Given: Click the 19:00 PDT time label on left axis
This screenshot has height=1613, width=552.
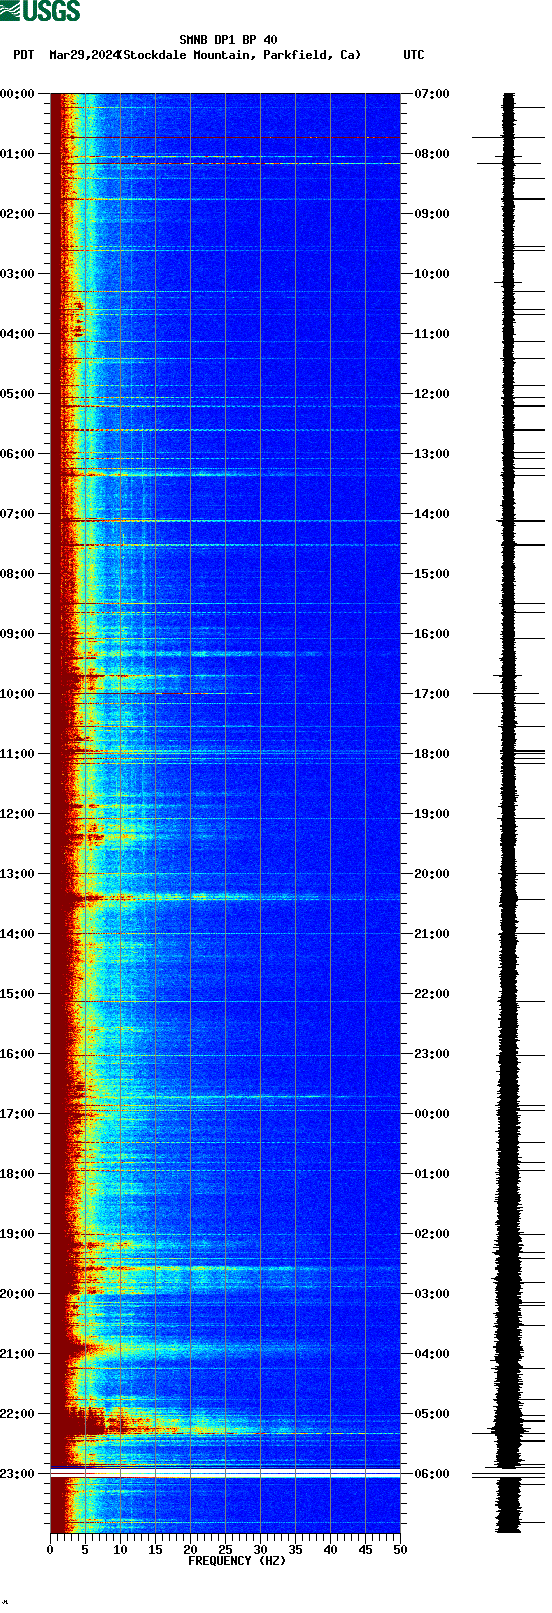Looking at the screenshot, I should click(x=18, y=1234).
